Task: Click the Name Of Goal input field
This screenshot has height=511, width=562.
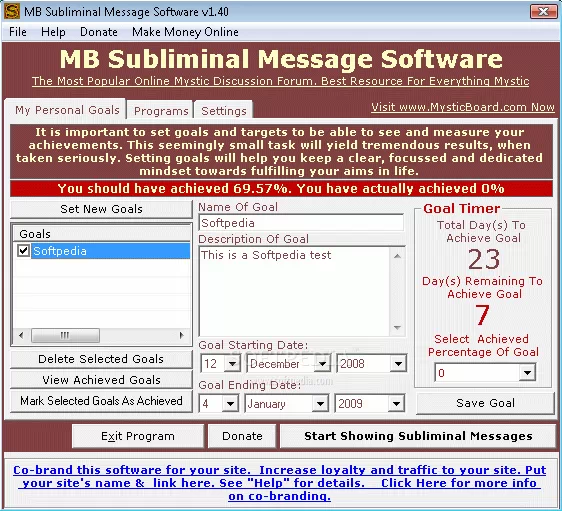Action: click(301, 223)
